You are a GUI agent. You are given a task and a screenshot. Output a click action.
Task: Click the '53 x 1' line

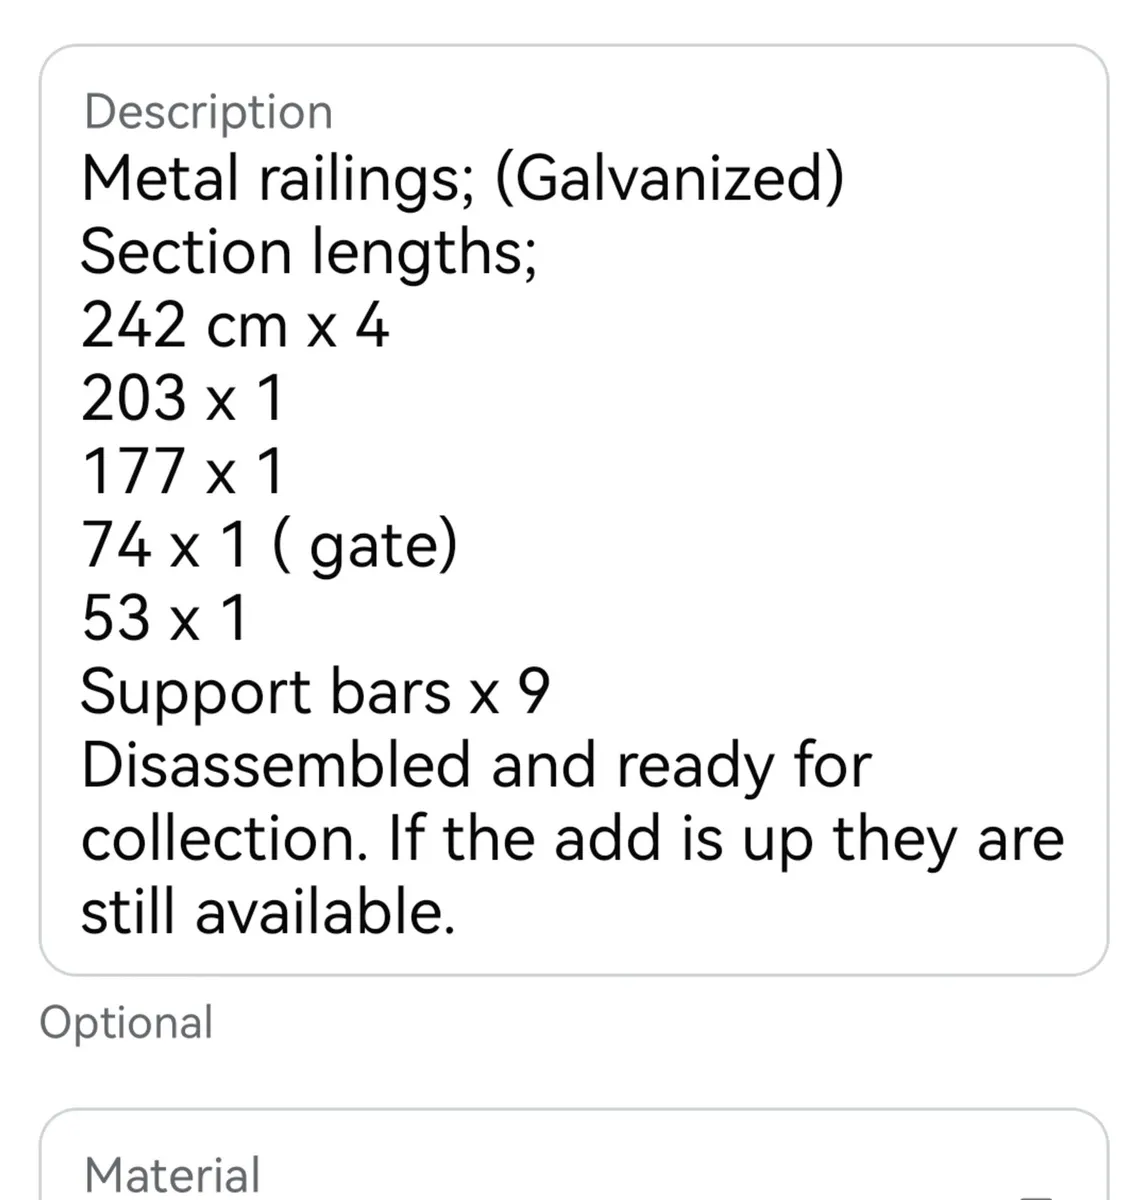tap(164, 618)
